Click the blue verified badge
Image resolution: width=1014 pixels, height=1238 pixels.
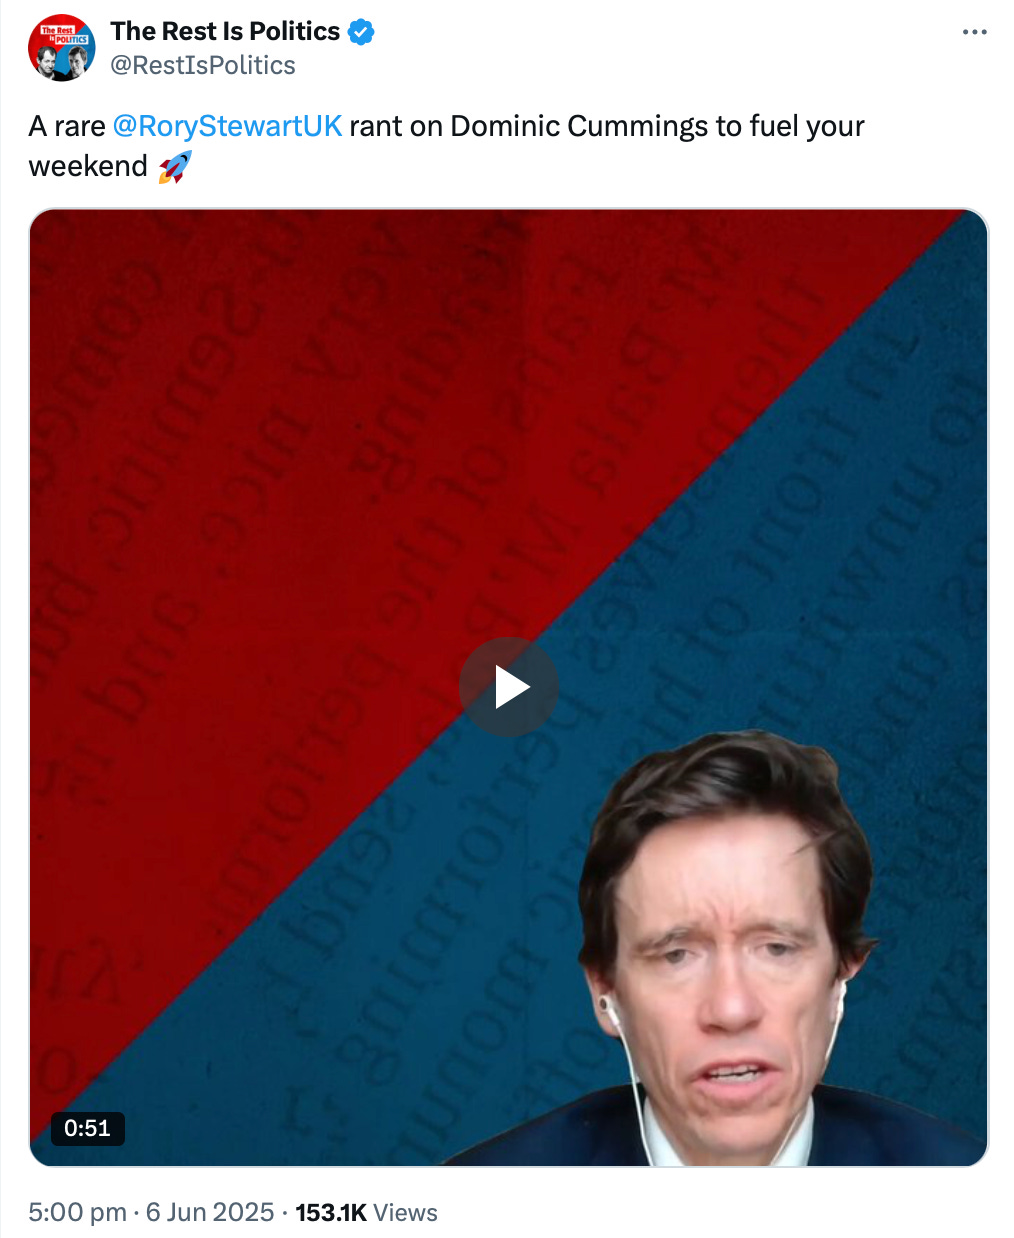point(361,32)
